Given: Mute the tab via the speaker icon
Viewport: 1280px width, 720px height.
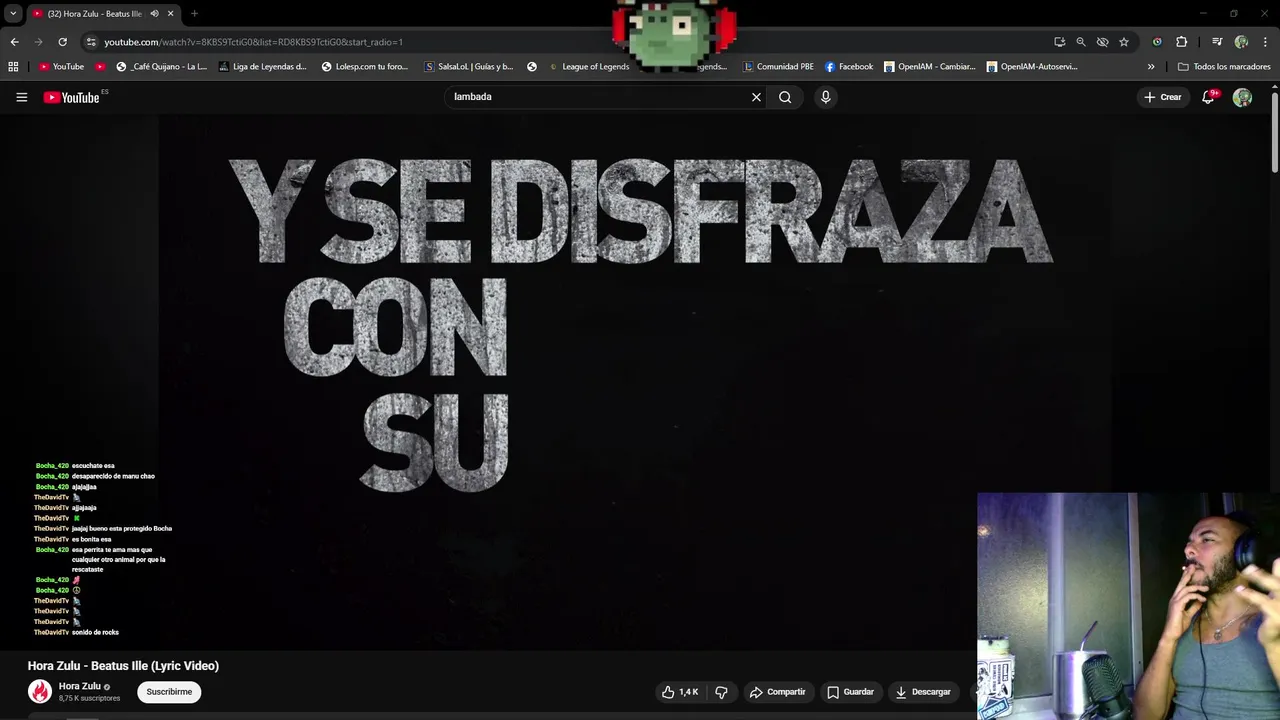Looking at the screenshot, I should [153, 14].
